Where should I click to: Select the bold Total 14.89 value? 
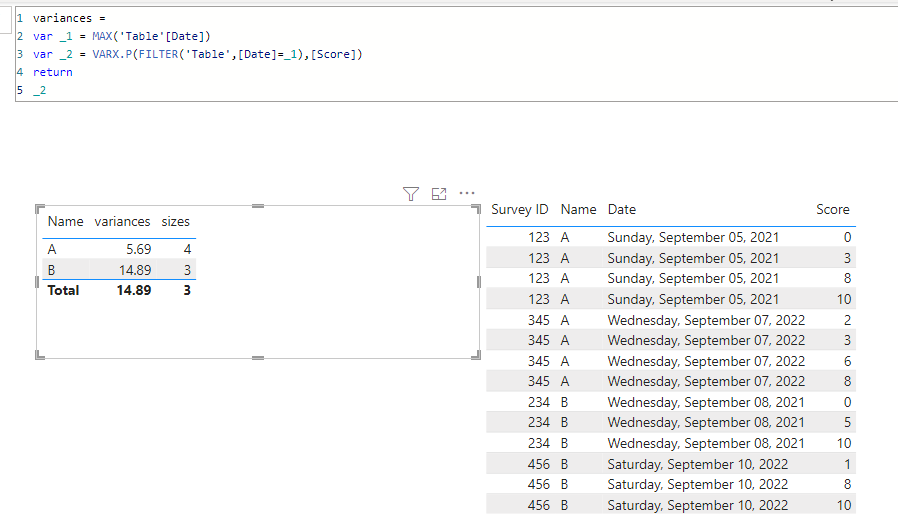[x=133, y=291]
